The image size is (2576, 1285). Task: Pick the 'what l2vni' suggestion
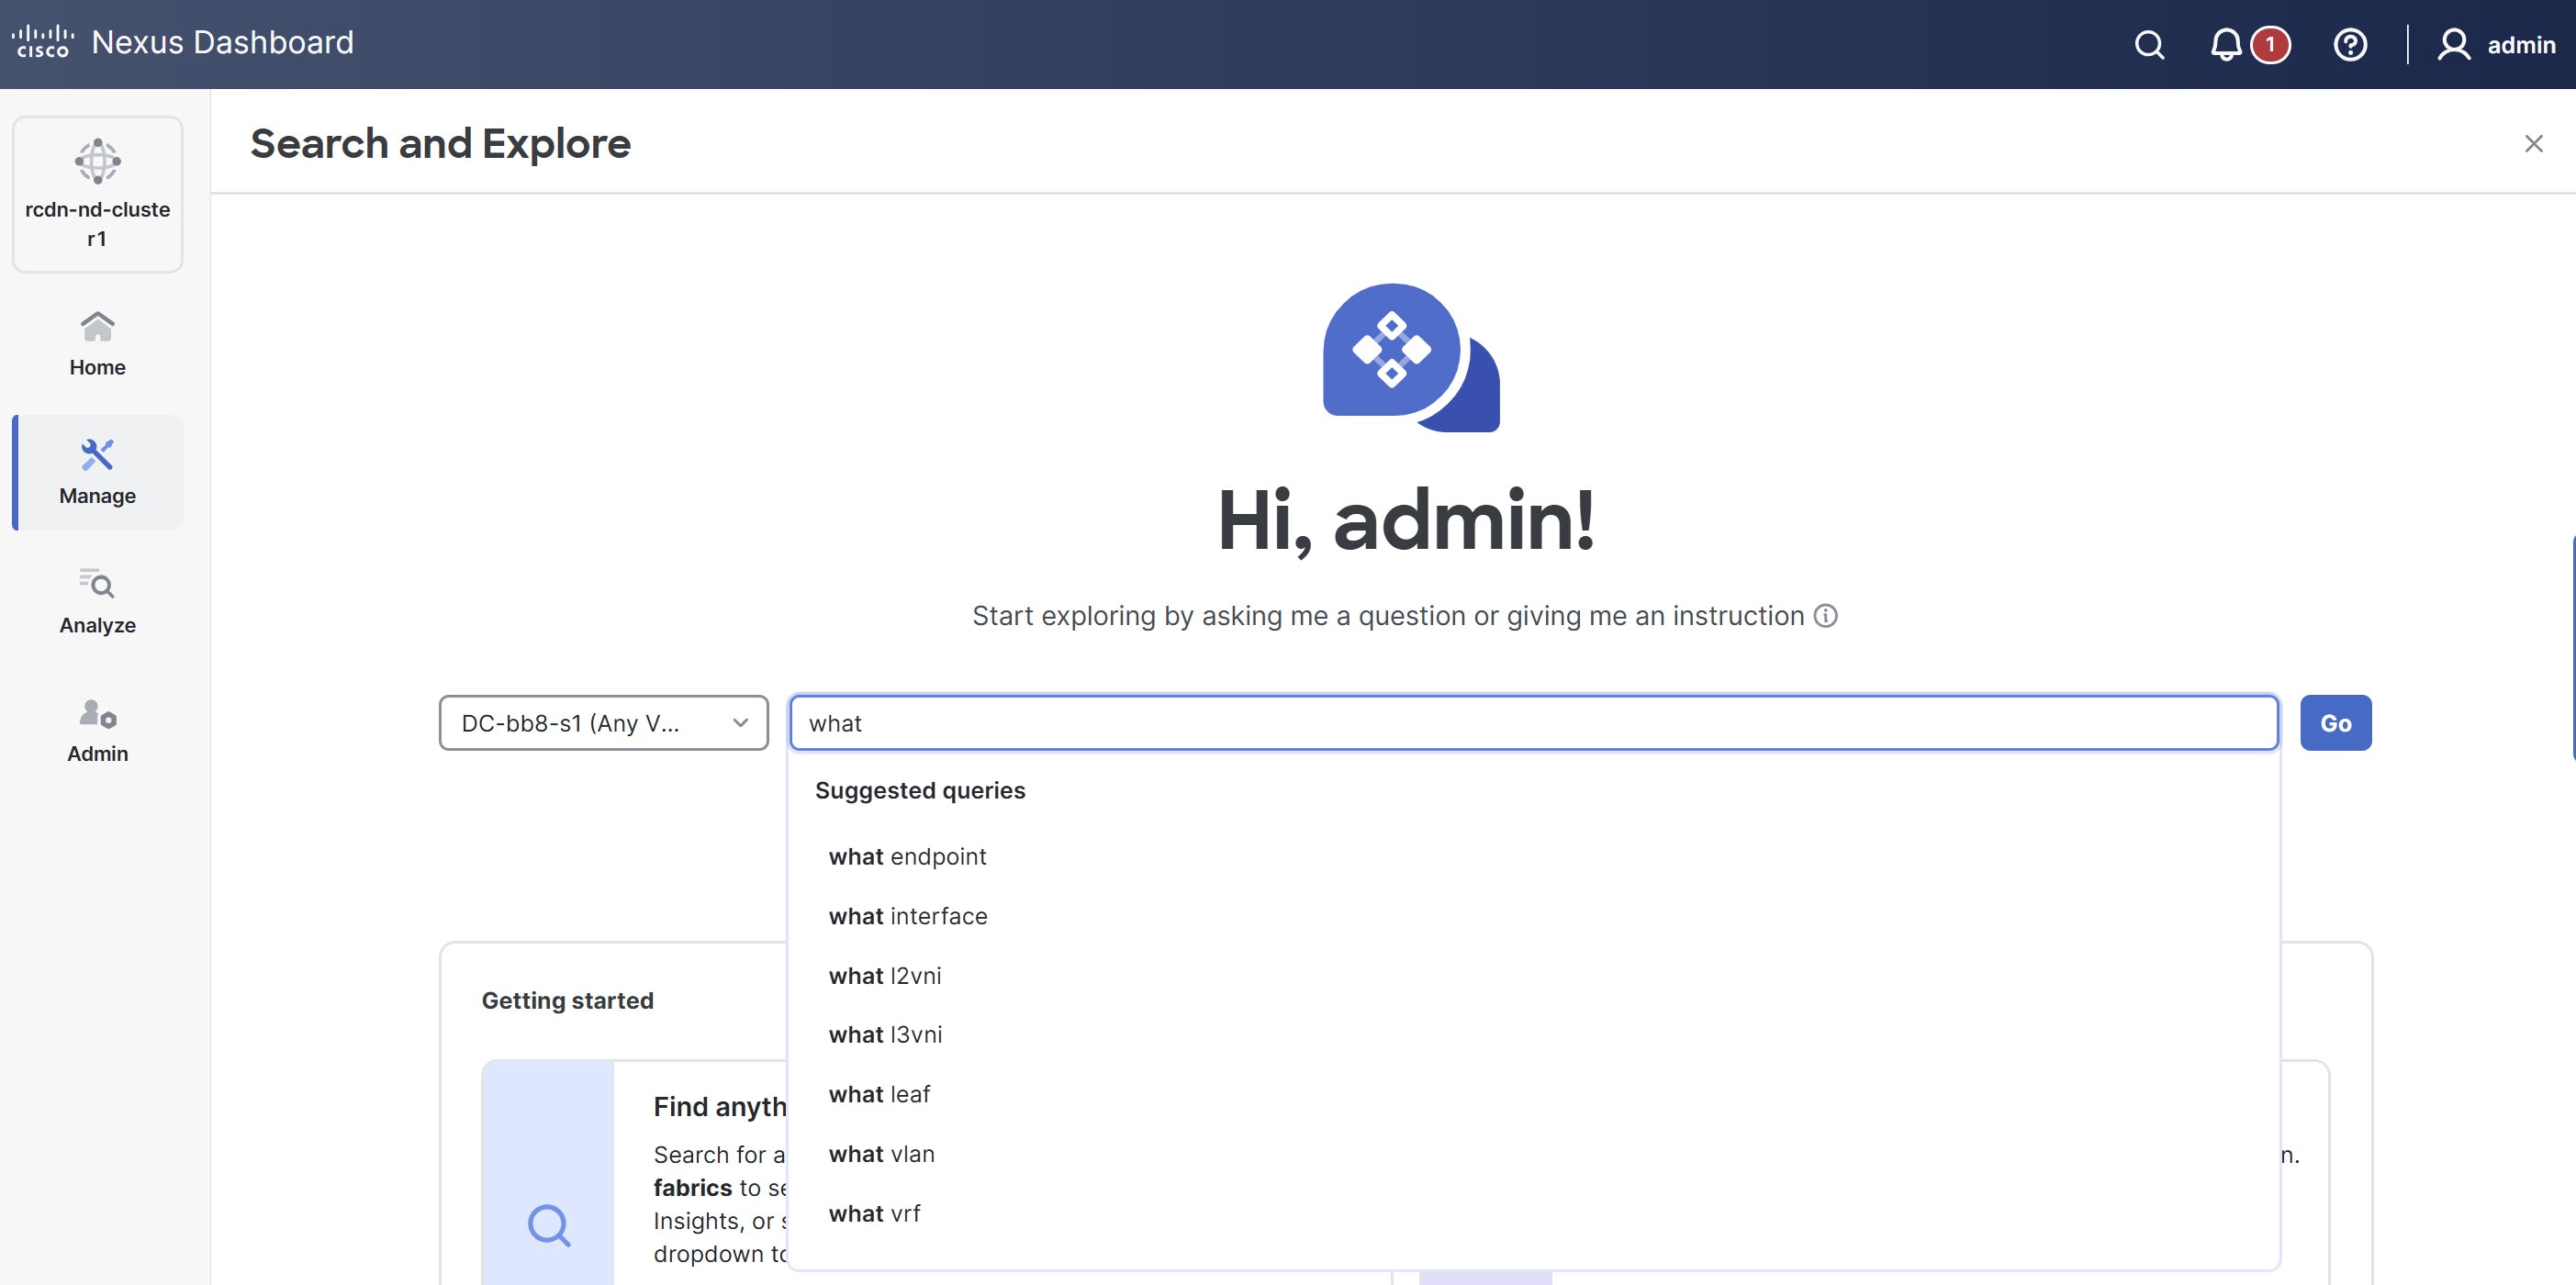click(884, 976)
